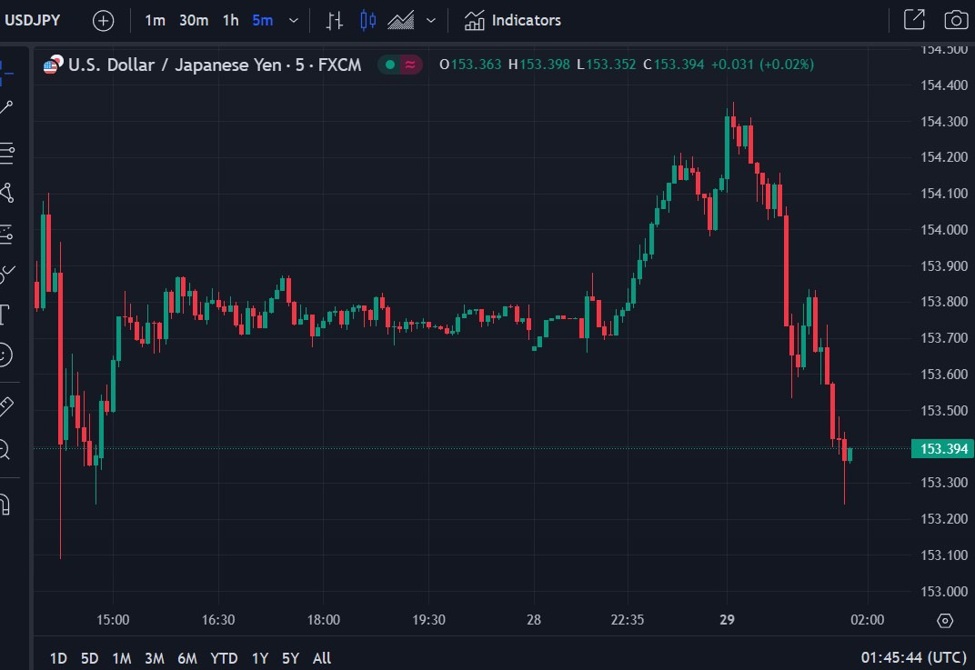Open the chart style dropdown chevron

(430, 19)
